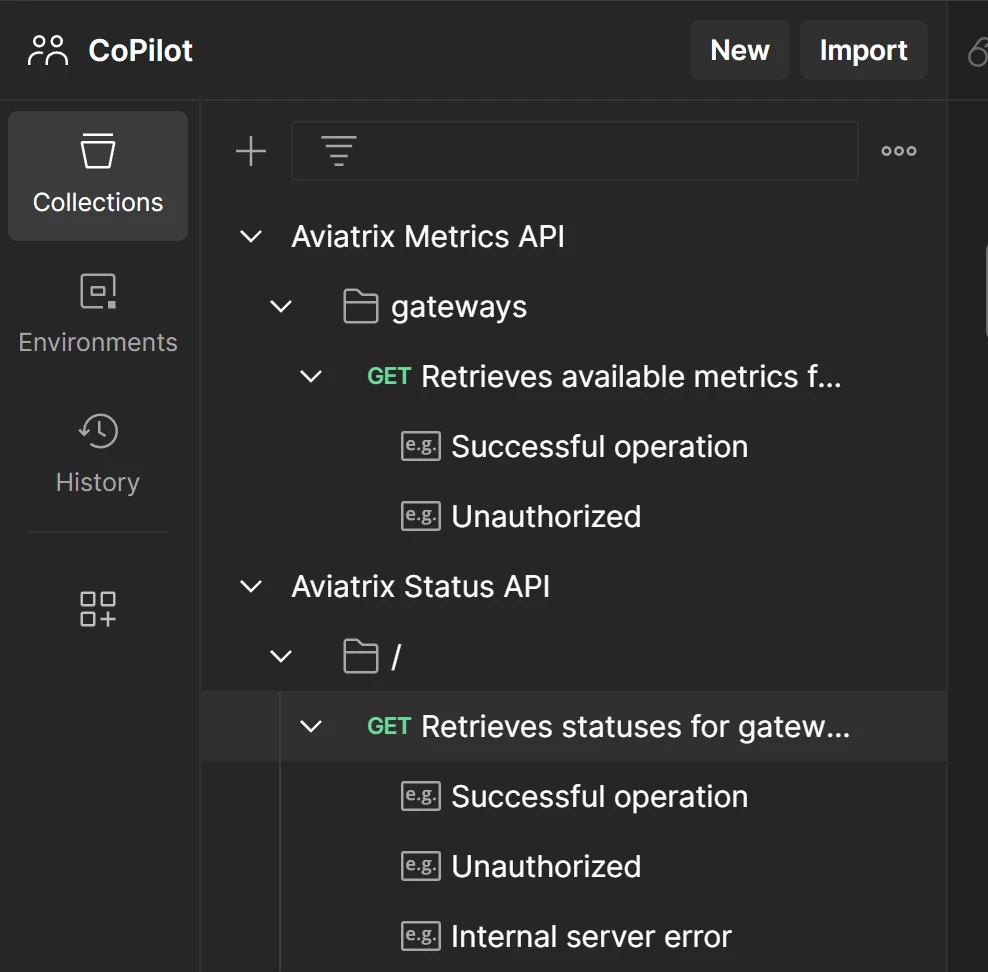988x972 pixels.
Task: Click the gateways folder icon
Action: [360, 306]
